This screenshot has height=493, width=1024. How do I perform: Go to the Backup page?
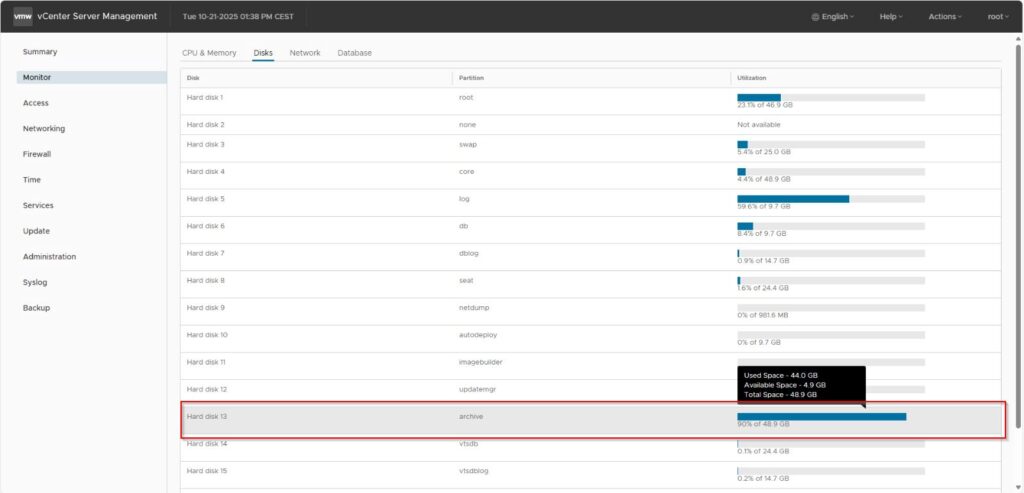pyautogui.click(x=36, y=308)
